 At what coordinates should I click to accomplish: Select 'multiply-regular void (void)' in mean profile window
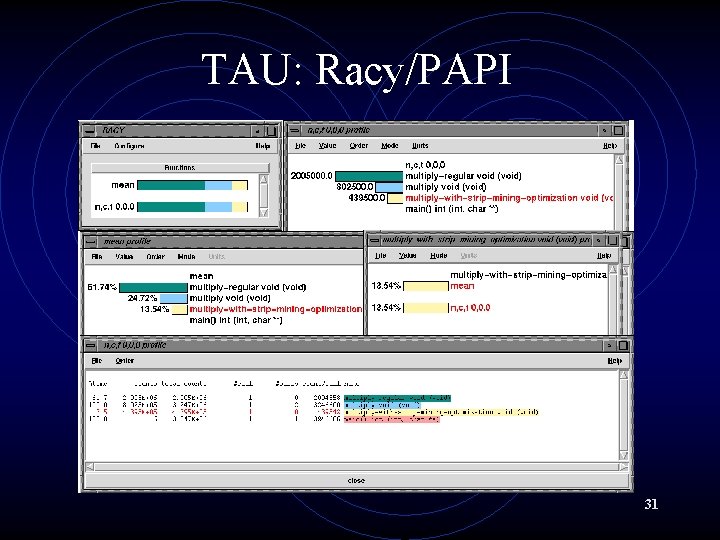[248, 287]
